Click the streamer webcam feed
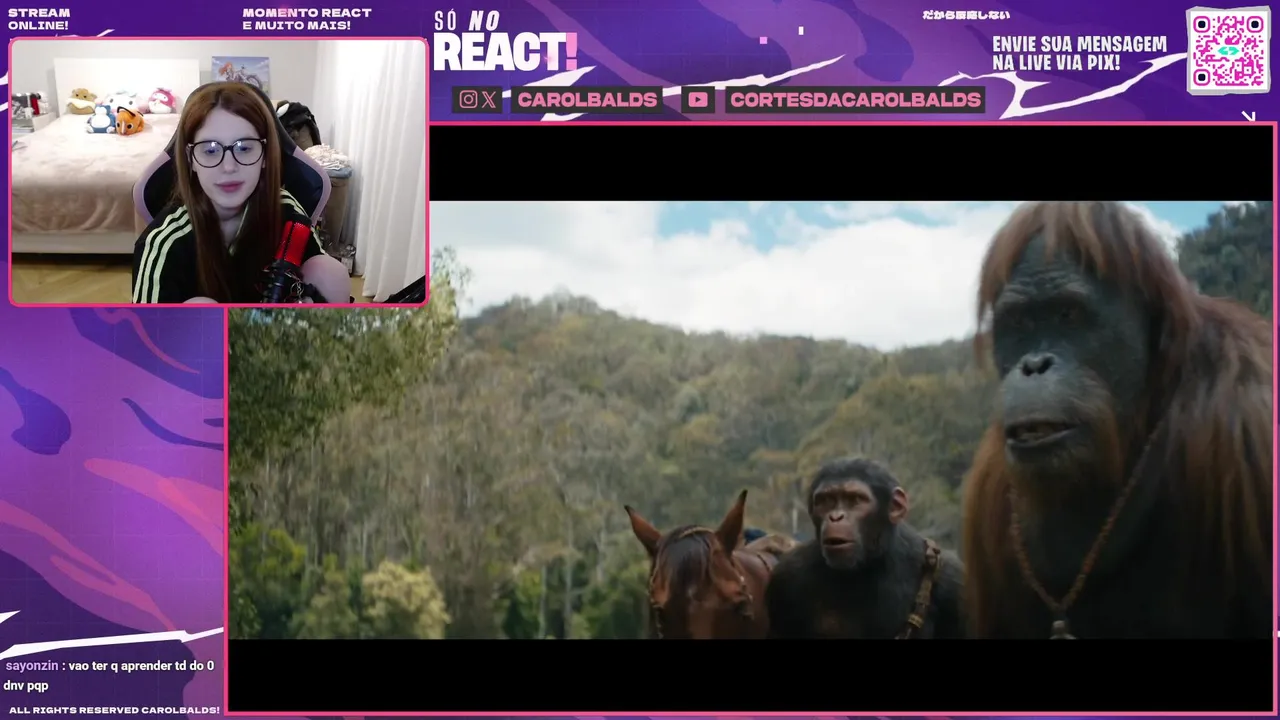Image resolution: width=1280 pixels, height=720 pixels. (218, 172)
